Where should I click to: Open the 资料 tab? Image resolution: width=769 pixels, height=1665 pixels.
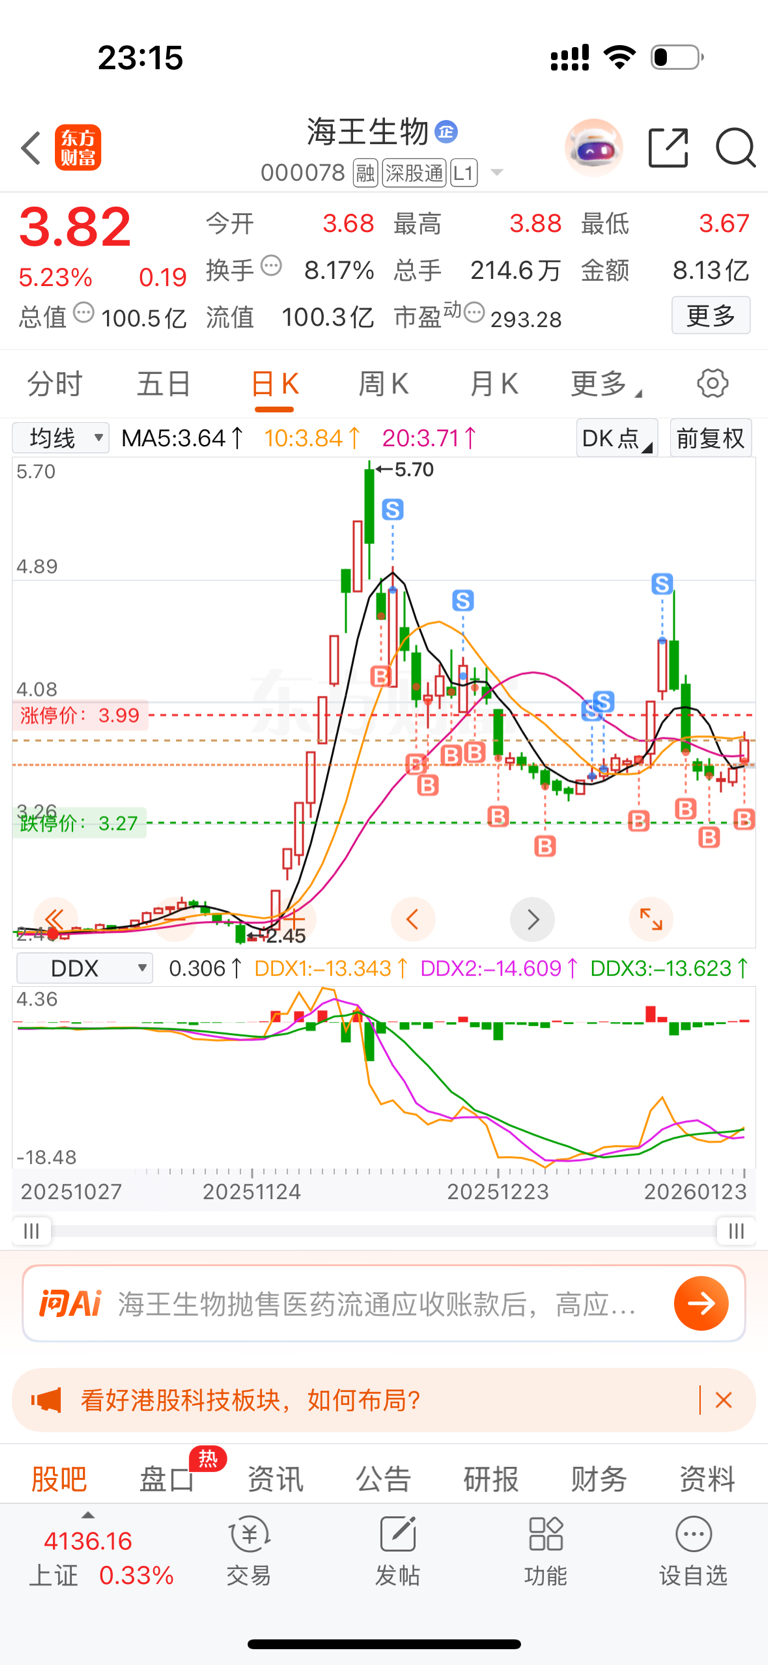tap(707, 1478)
